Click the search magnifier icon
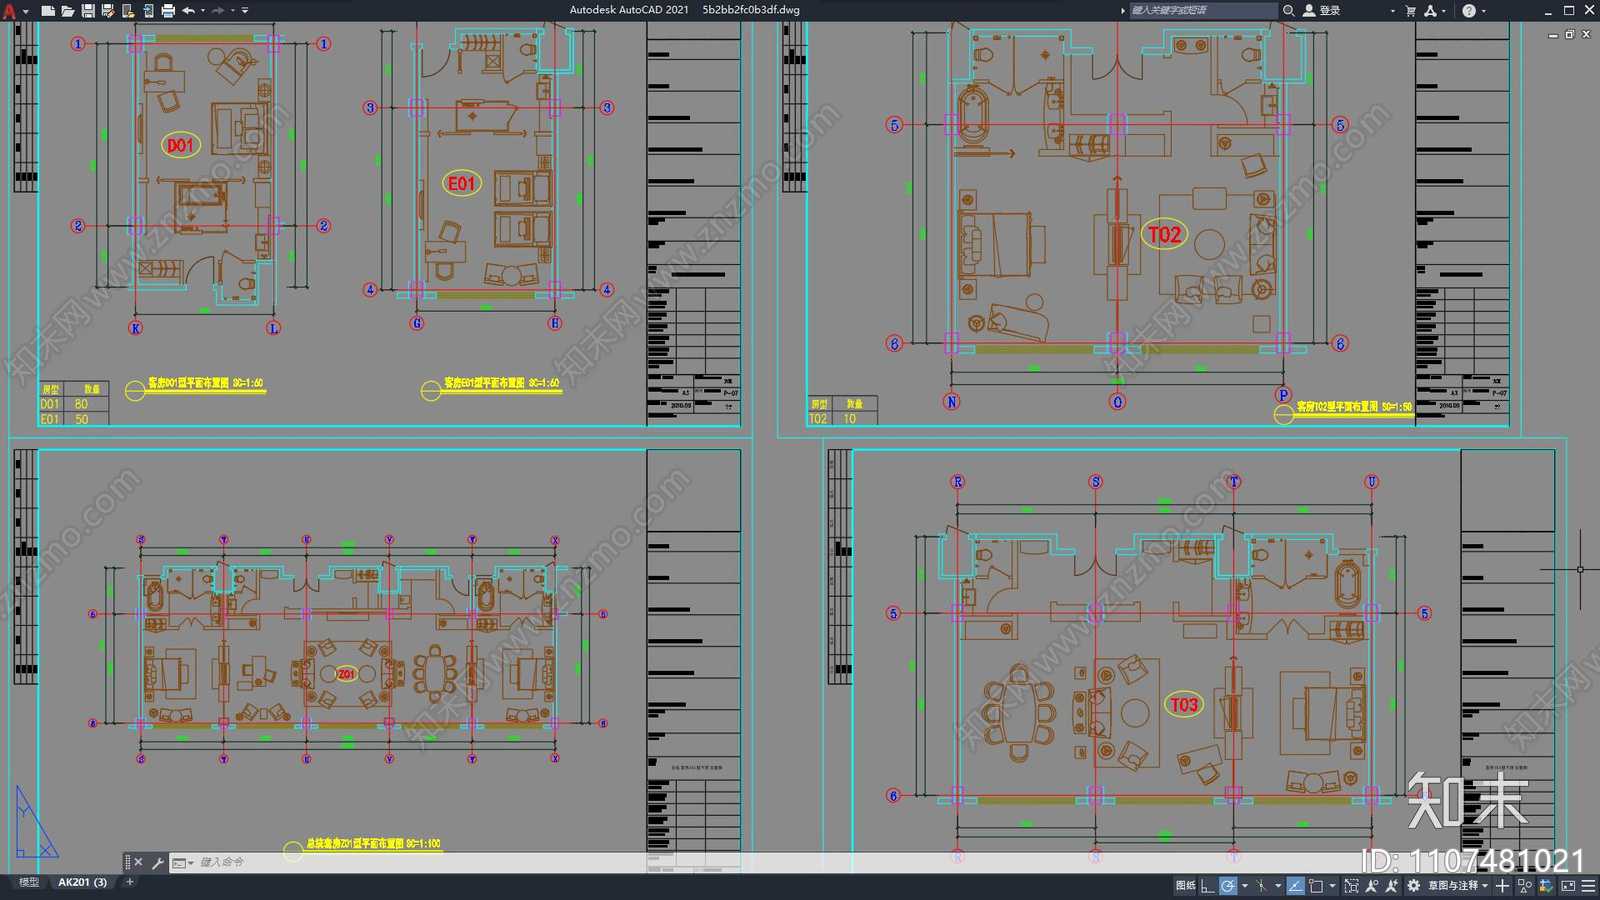This screenshot has width=1600, height=900. click(x=1289, y=10)
